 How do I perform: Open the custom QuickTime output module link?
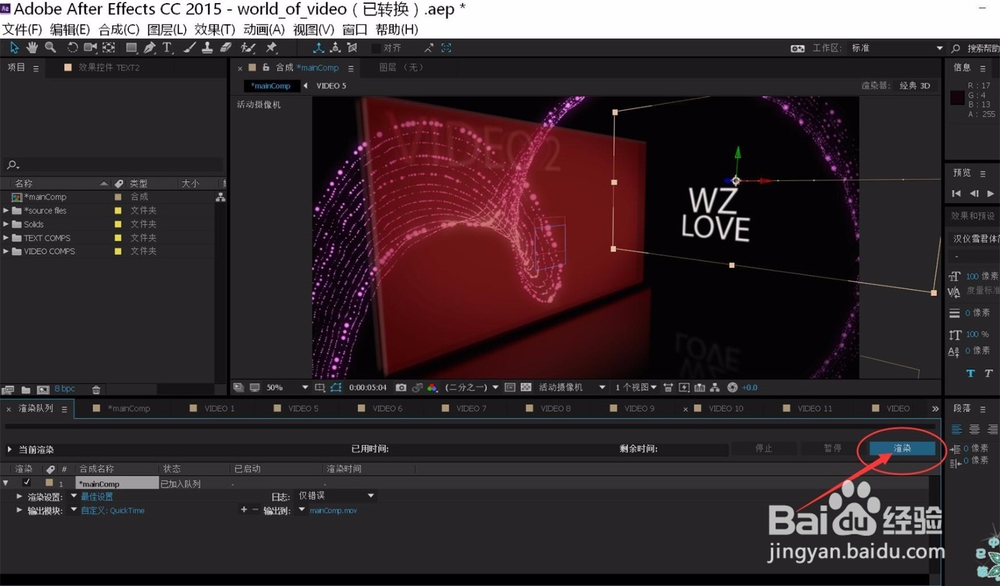[113, 510]
